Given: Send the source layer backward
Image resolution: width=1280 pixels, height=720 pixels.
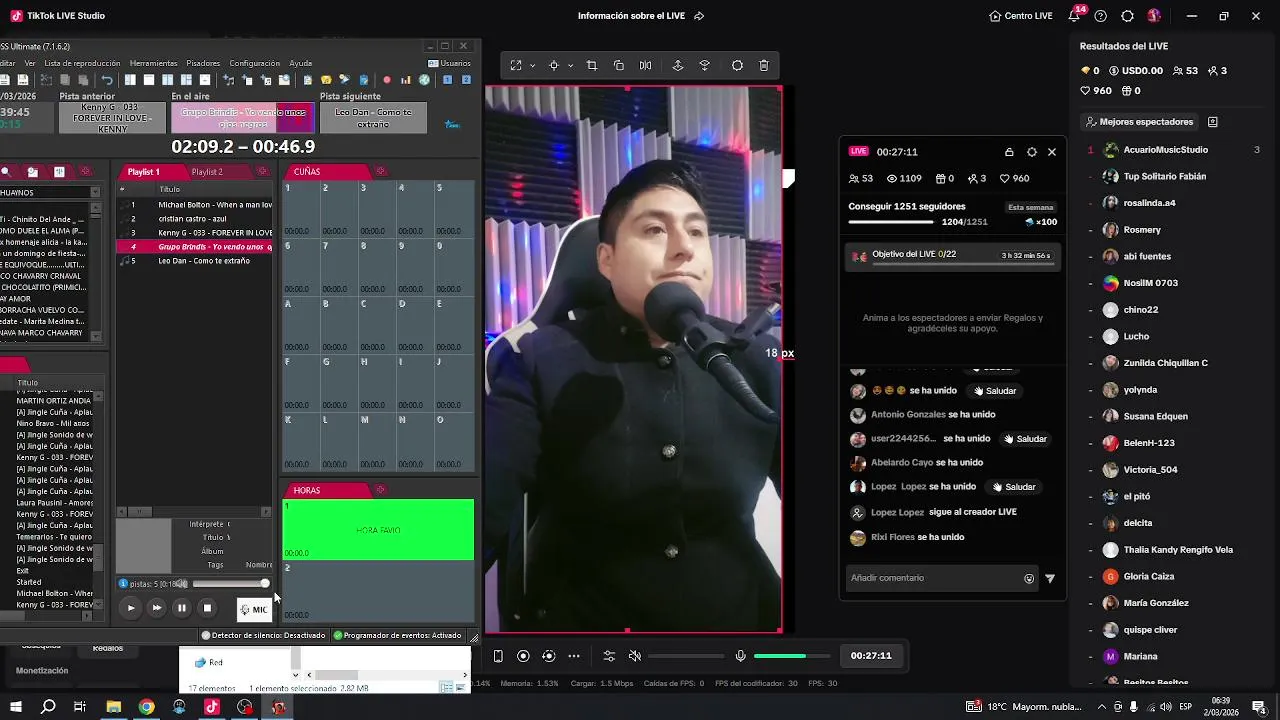Looking at the screenshot, I should click(704, 66).
